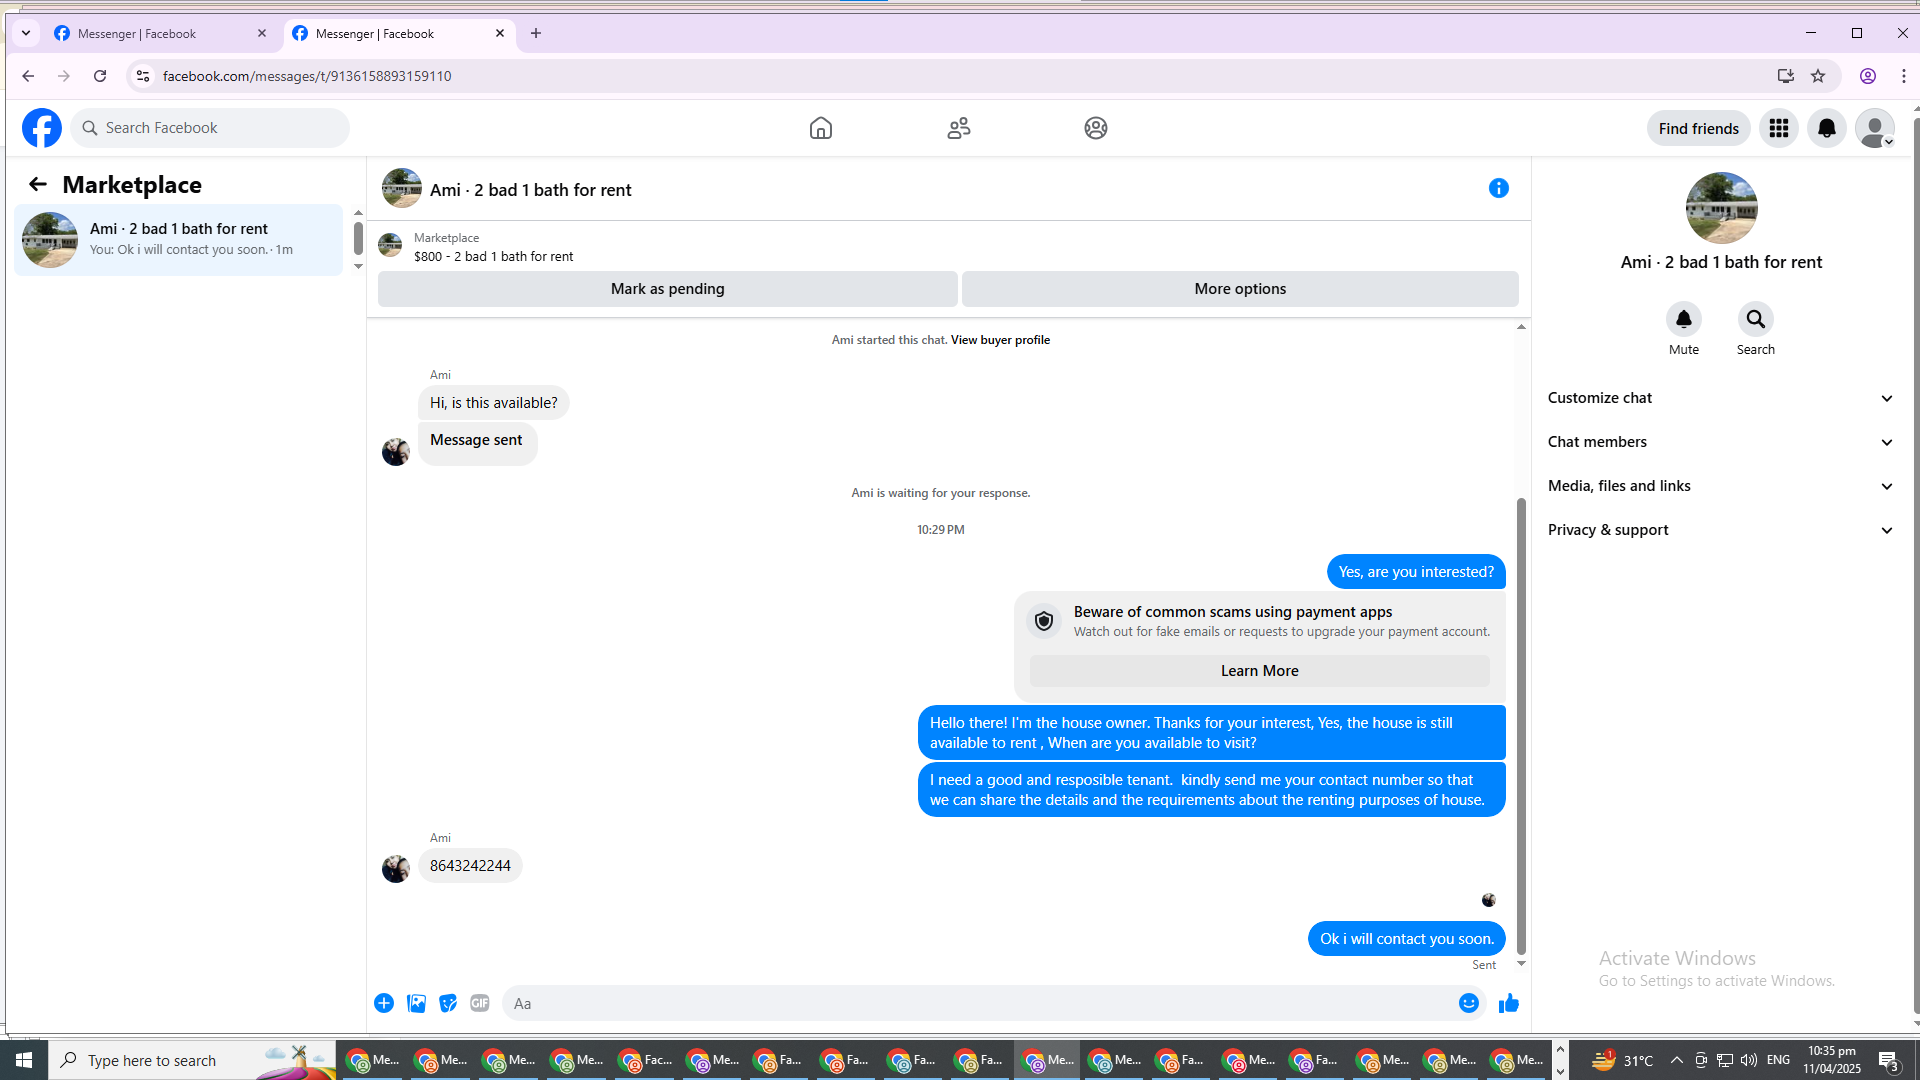
Task: Open listing thumbnail in right panel
Action: (1721, 208)
